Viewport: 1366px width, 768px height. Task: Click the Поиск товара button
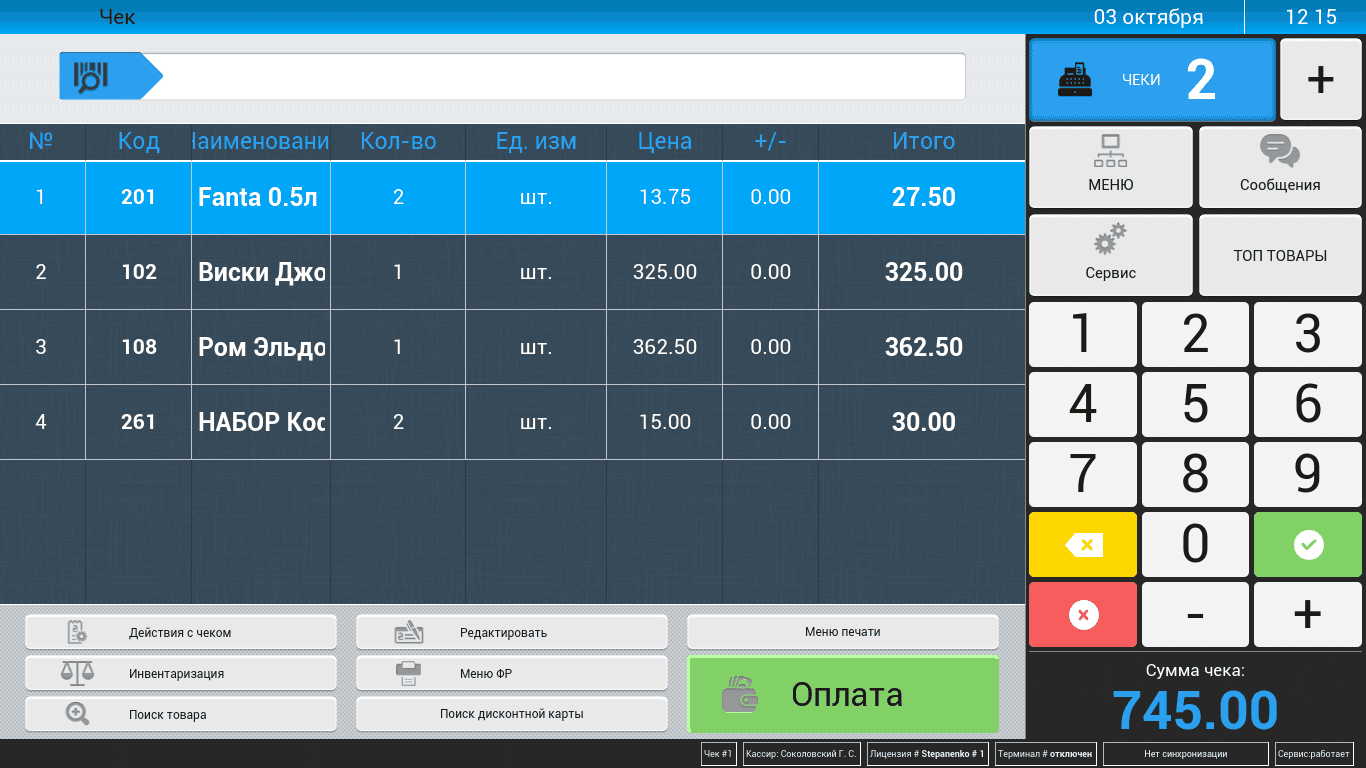[181, 714]
